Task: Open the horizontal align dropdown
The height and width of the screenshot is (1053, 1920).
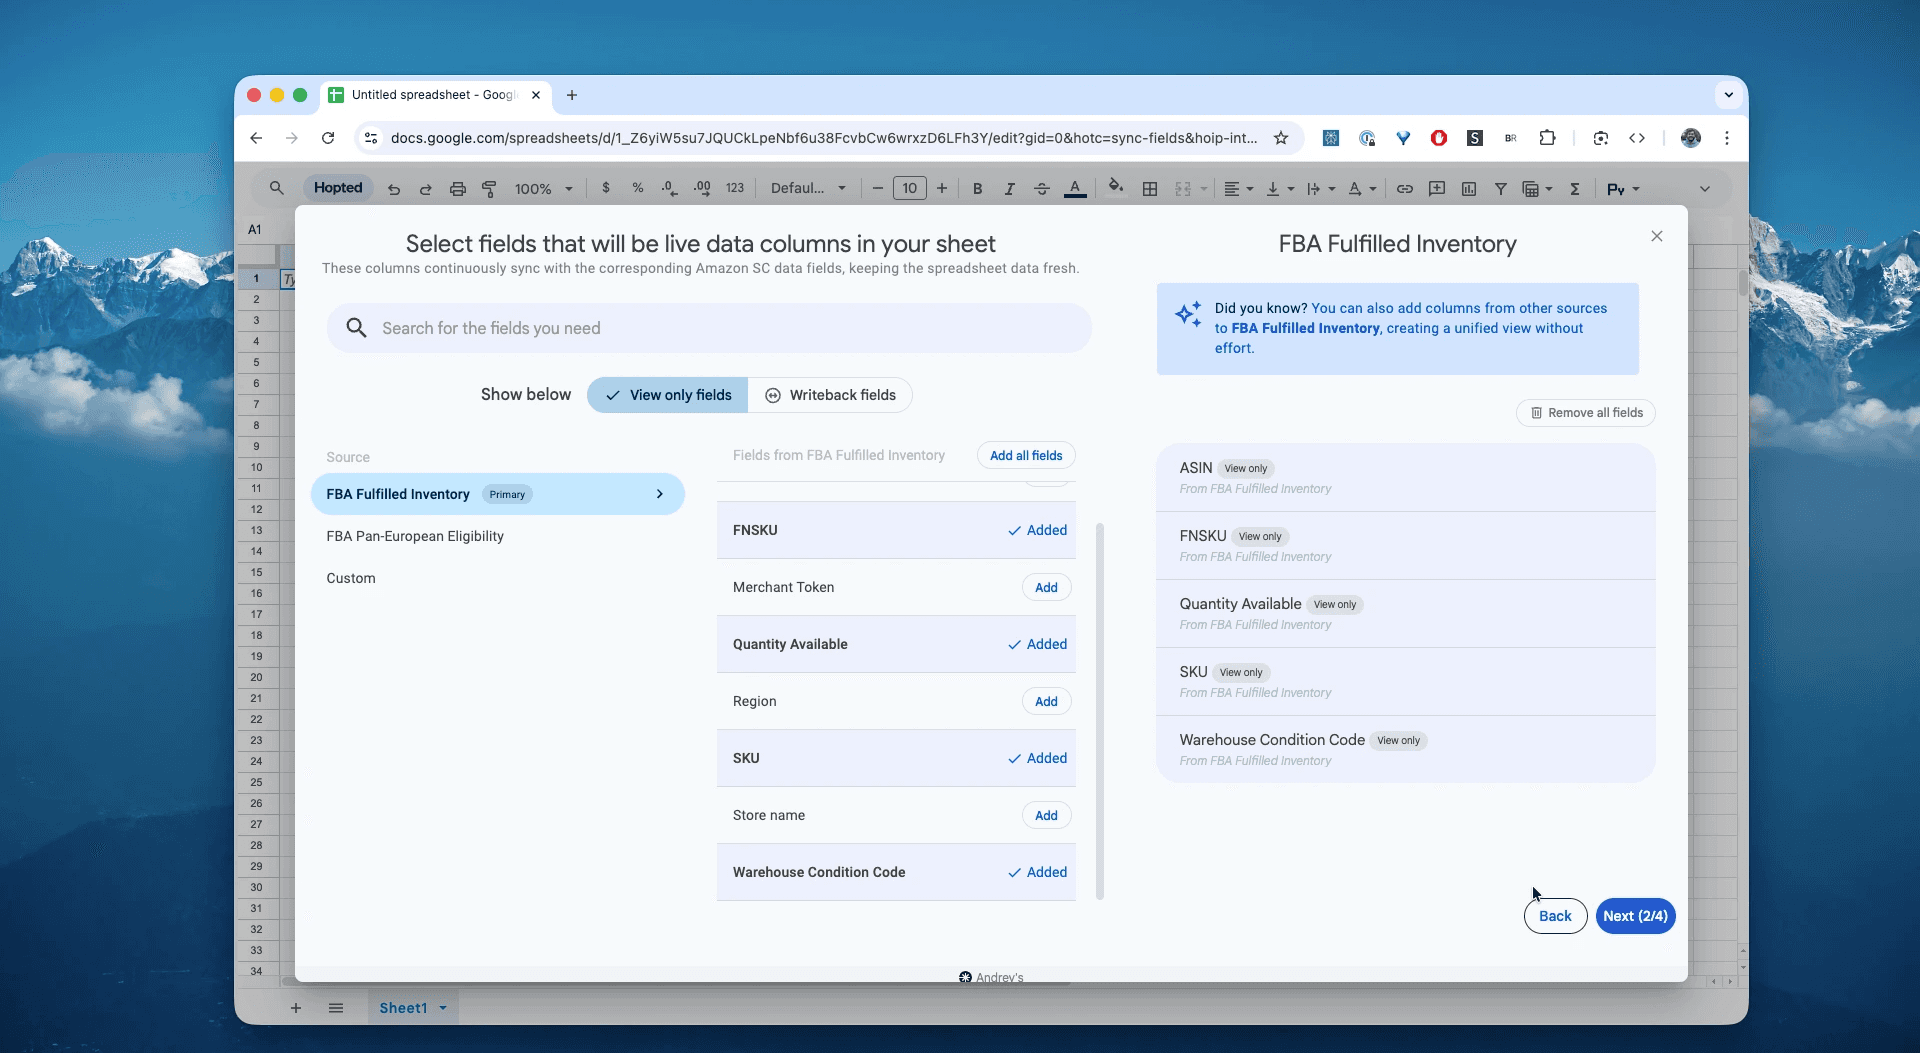Action: tap(1238, 189)
